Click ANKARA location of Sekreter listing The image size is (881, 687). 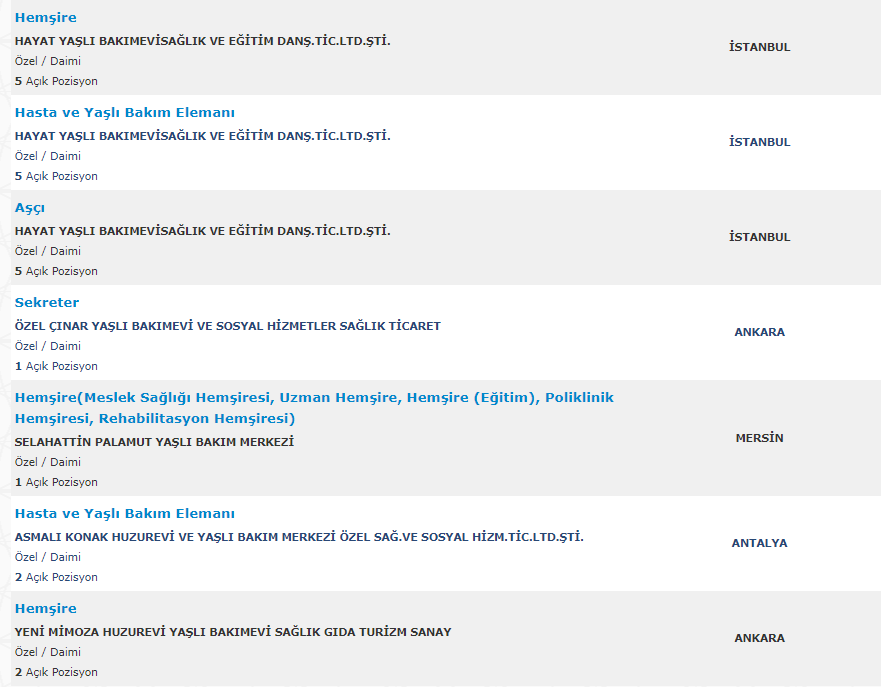coord(759,332)
